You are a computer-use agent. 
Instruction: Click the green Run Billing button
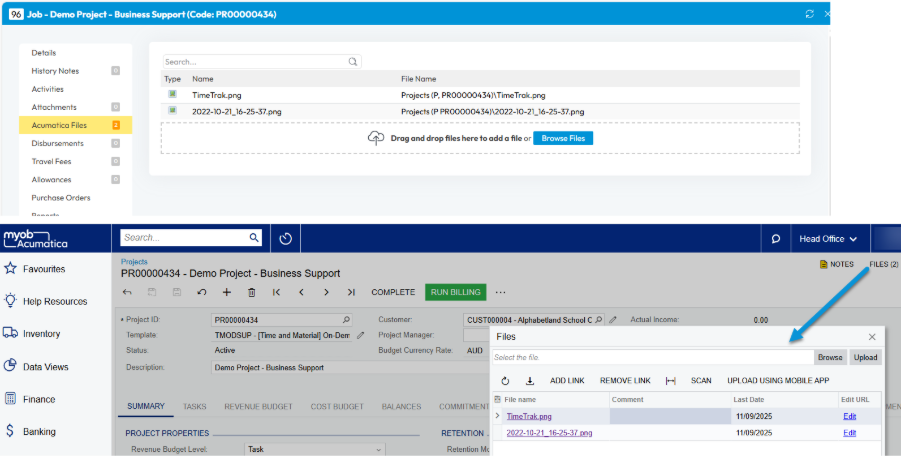[x=453, y=292]
